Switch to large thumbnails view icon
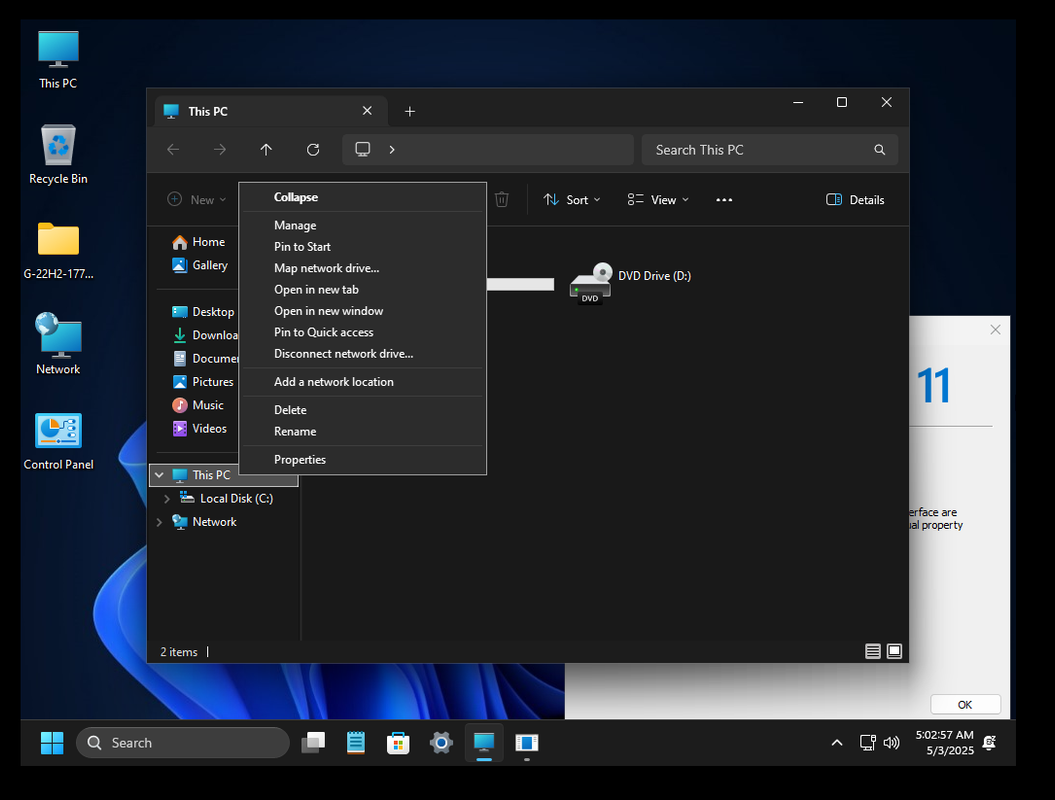This screenshot has height=800, width=1055. [894, 651]
